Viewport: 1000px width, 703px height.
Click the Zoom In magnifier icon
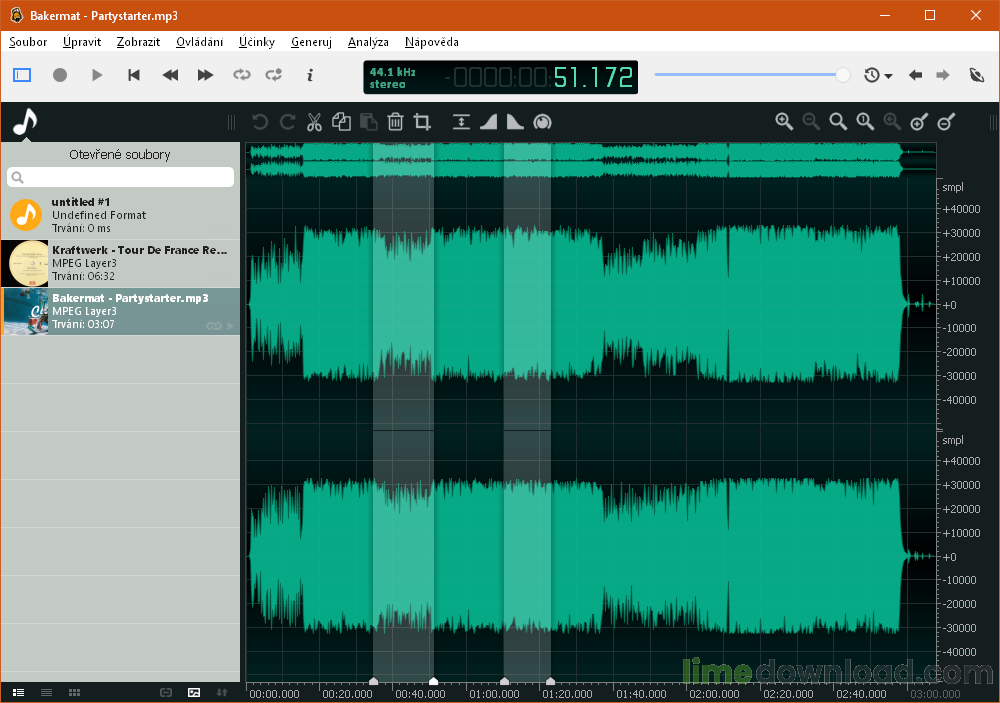click(784, 122)
